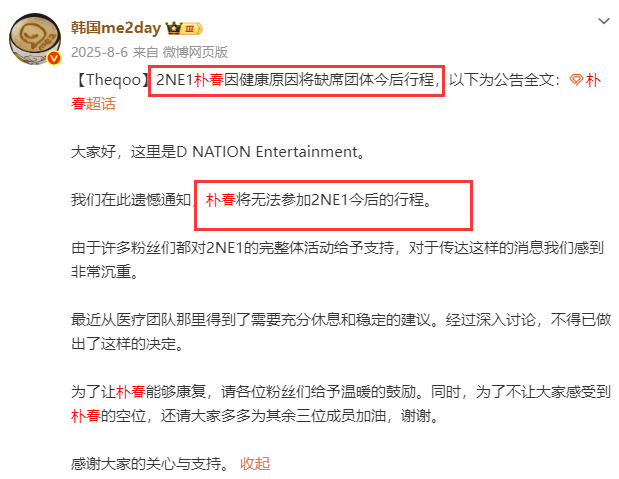Open the 韩国me2day username link

click(116, 28)
